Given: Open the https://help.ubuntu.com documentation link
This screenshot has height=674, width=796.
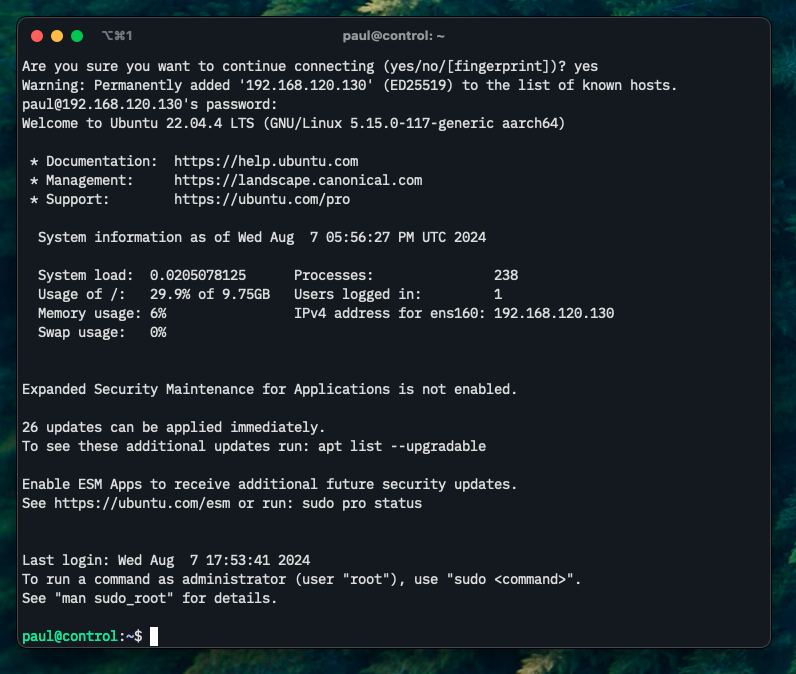Looking at the screenshot, I should 265,161.
